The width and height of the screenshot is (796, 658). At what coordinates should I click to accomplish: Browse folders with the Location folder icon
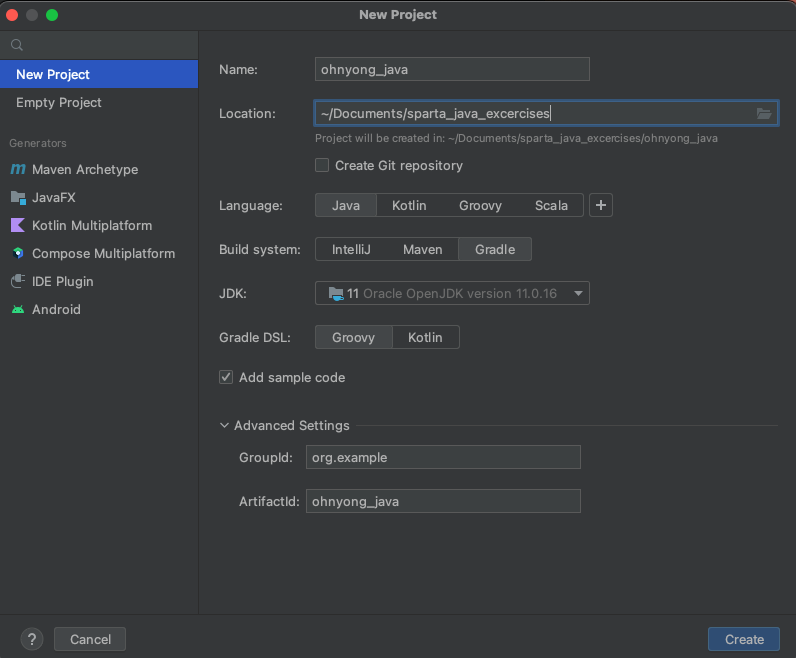pyautogui.click(x=764, y=113)
